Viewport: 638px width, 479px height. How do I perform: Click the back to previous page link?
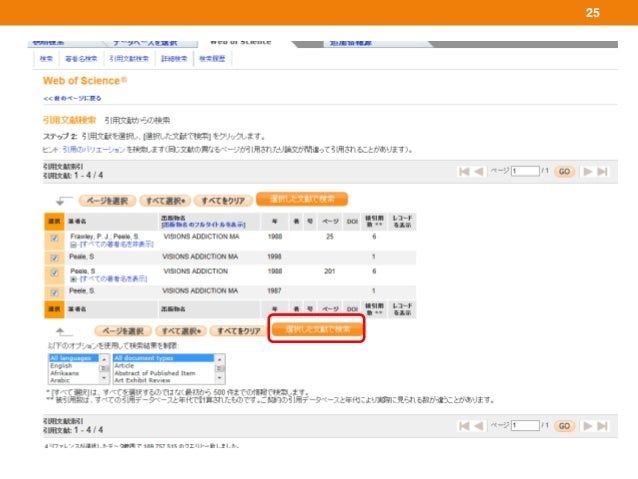tap(72, 98)
